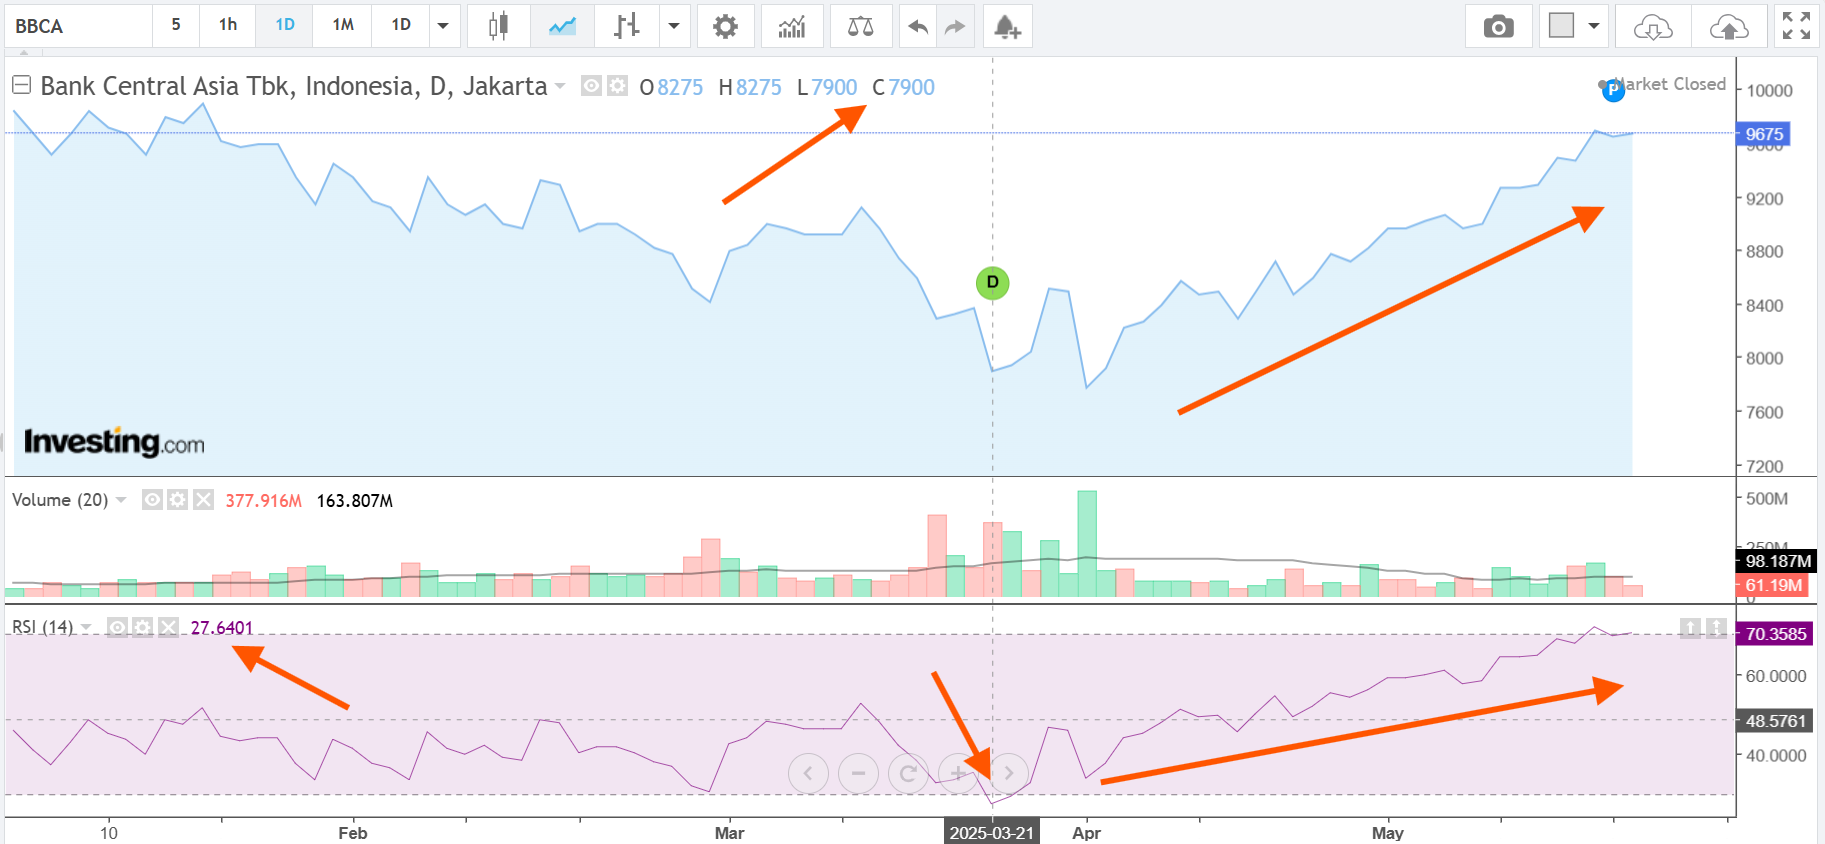
Task: Zoom out with the minus chart button
Action: [858, 773]
